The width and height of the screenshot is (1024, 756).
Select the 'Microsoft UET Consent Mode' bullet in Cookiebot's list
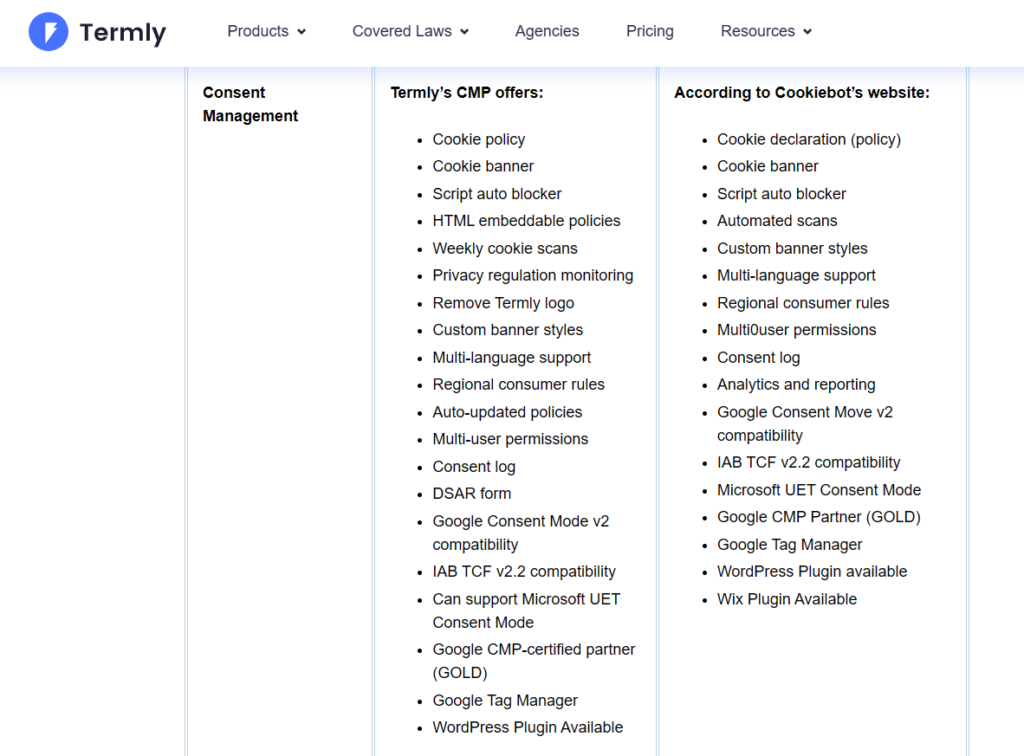pos(819,490)
